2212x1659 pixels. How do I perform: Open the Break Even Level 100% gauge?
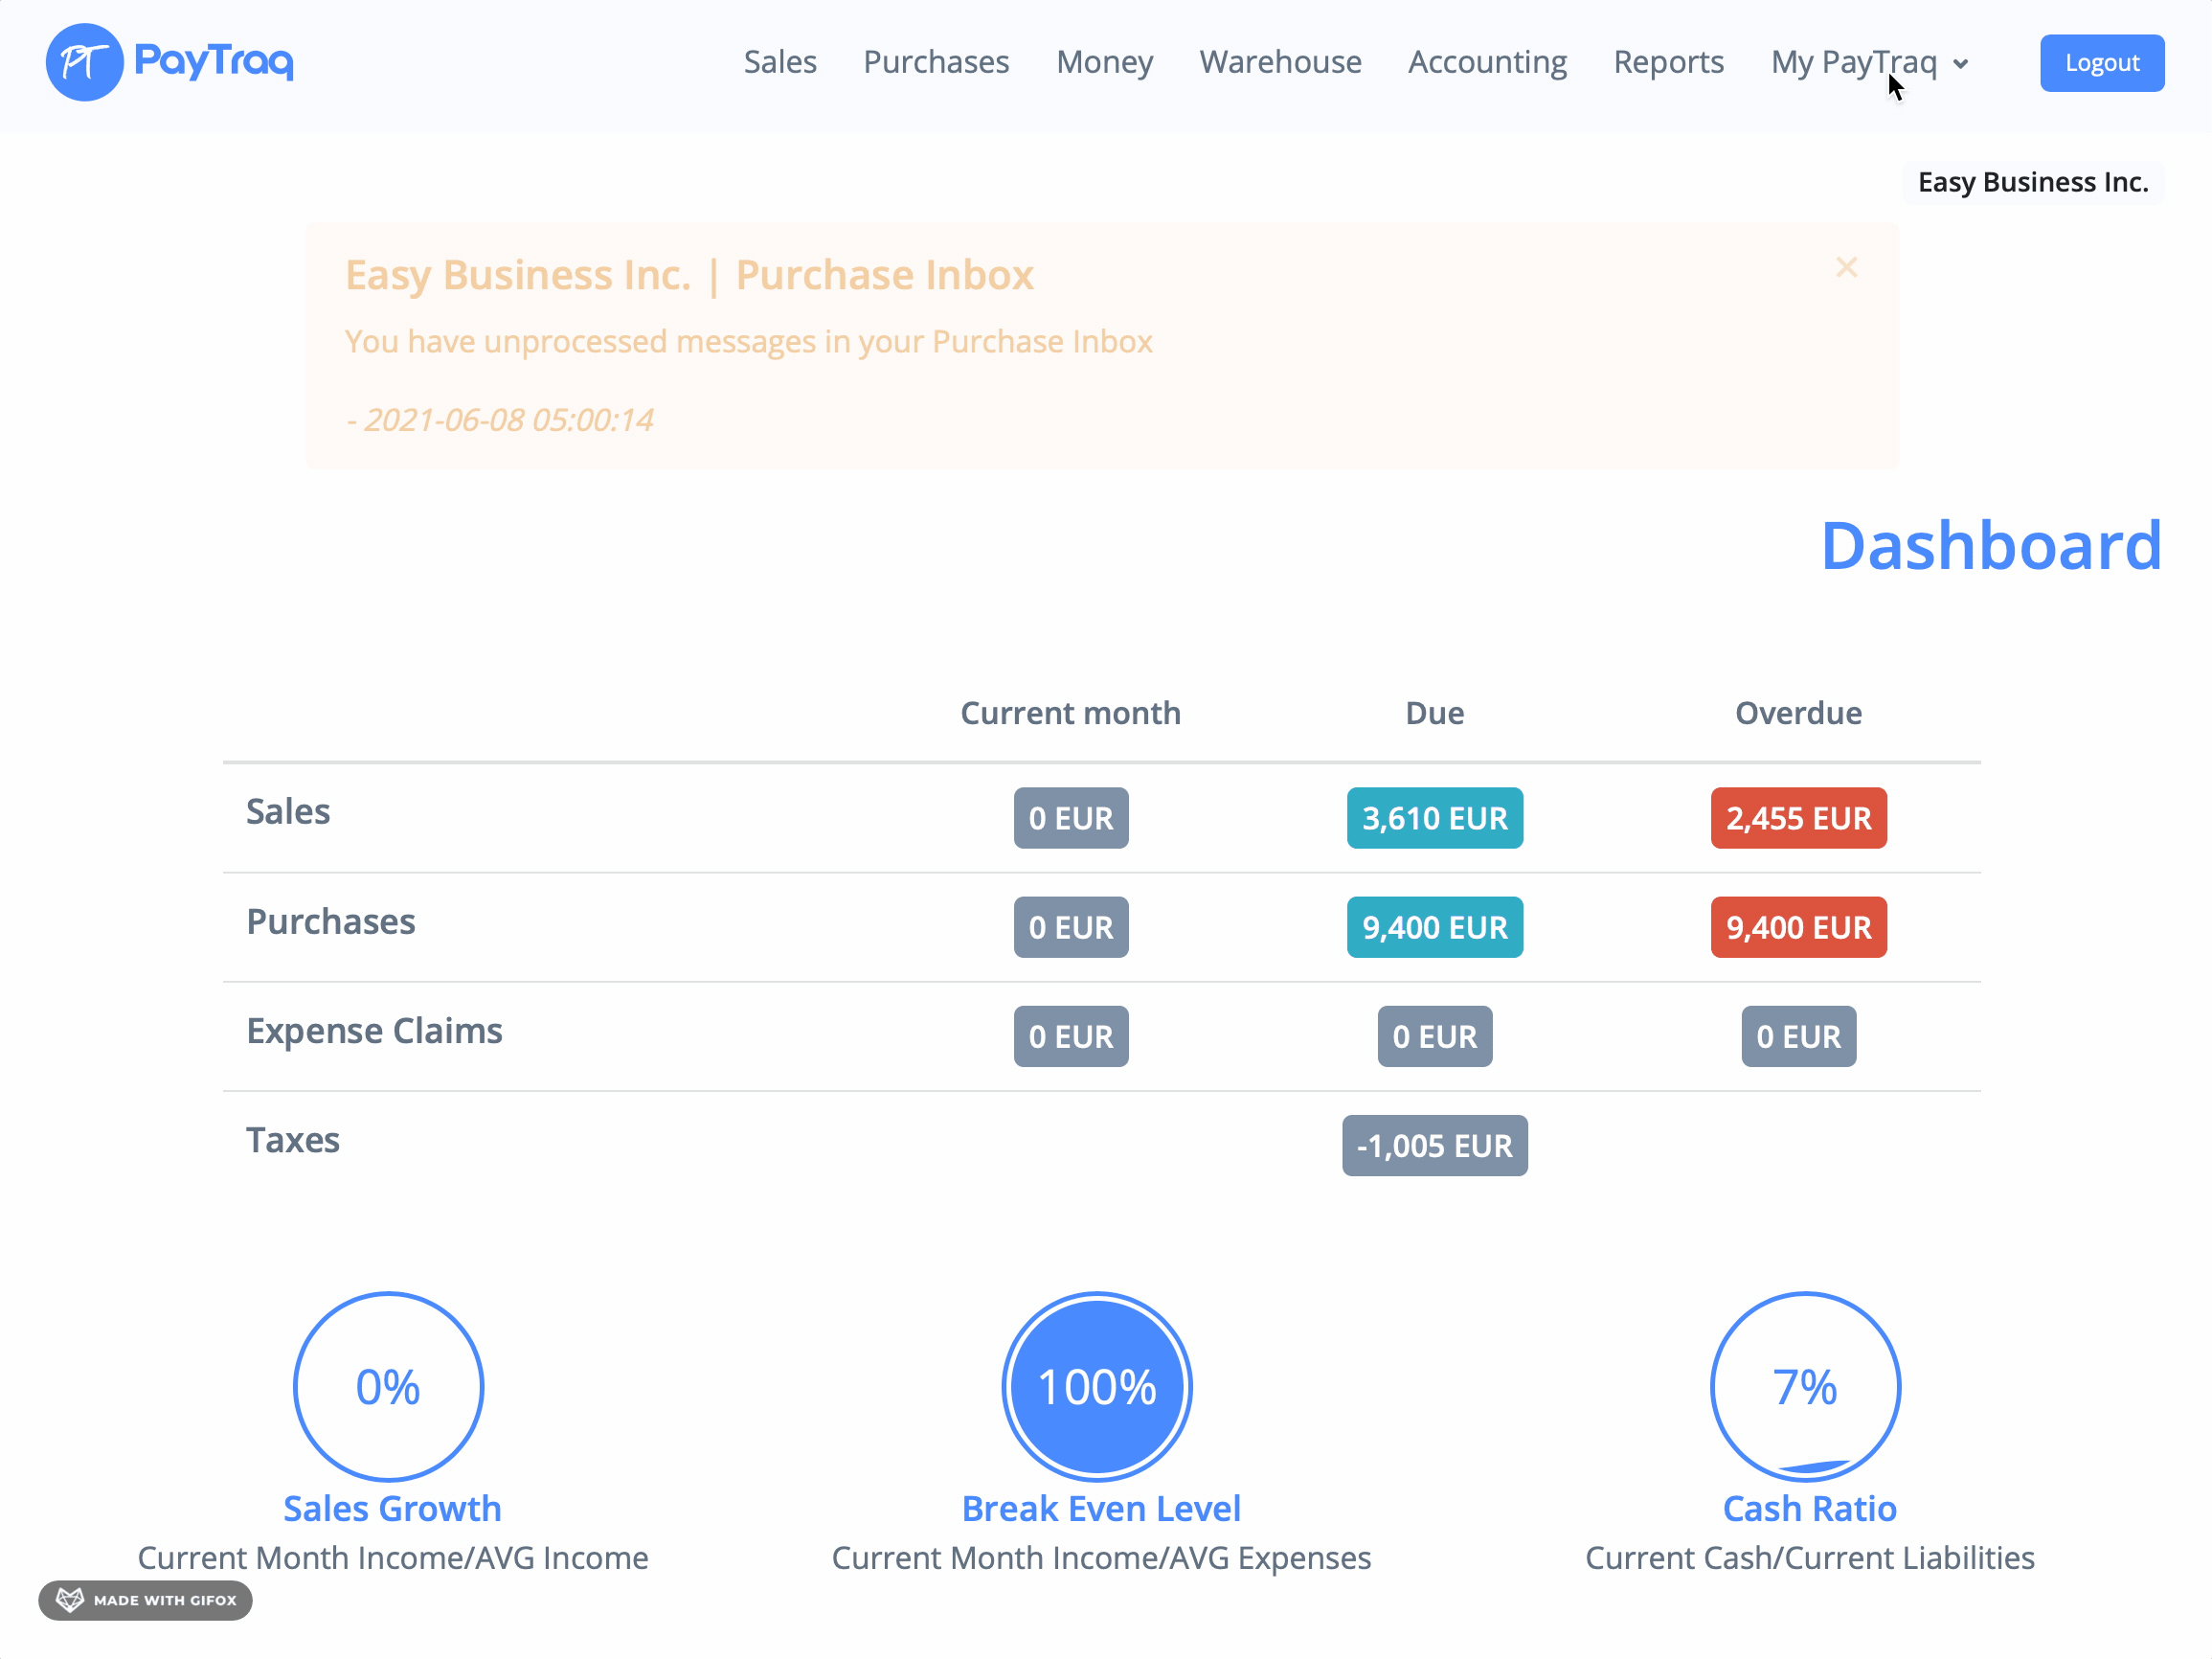[1097, 1386]
